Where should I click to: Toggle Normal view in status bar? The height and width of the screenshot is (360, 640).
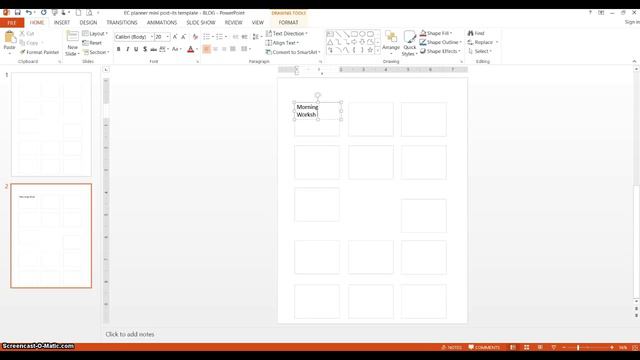[513, 347]
